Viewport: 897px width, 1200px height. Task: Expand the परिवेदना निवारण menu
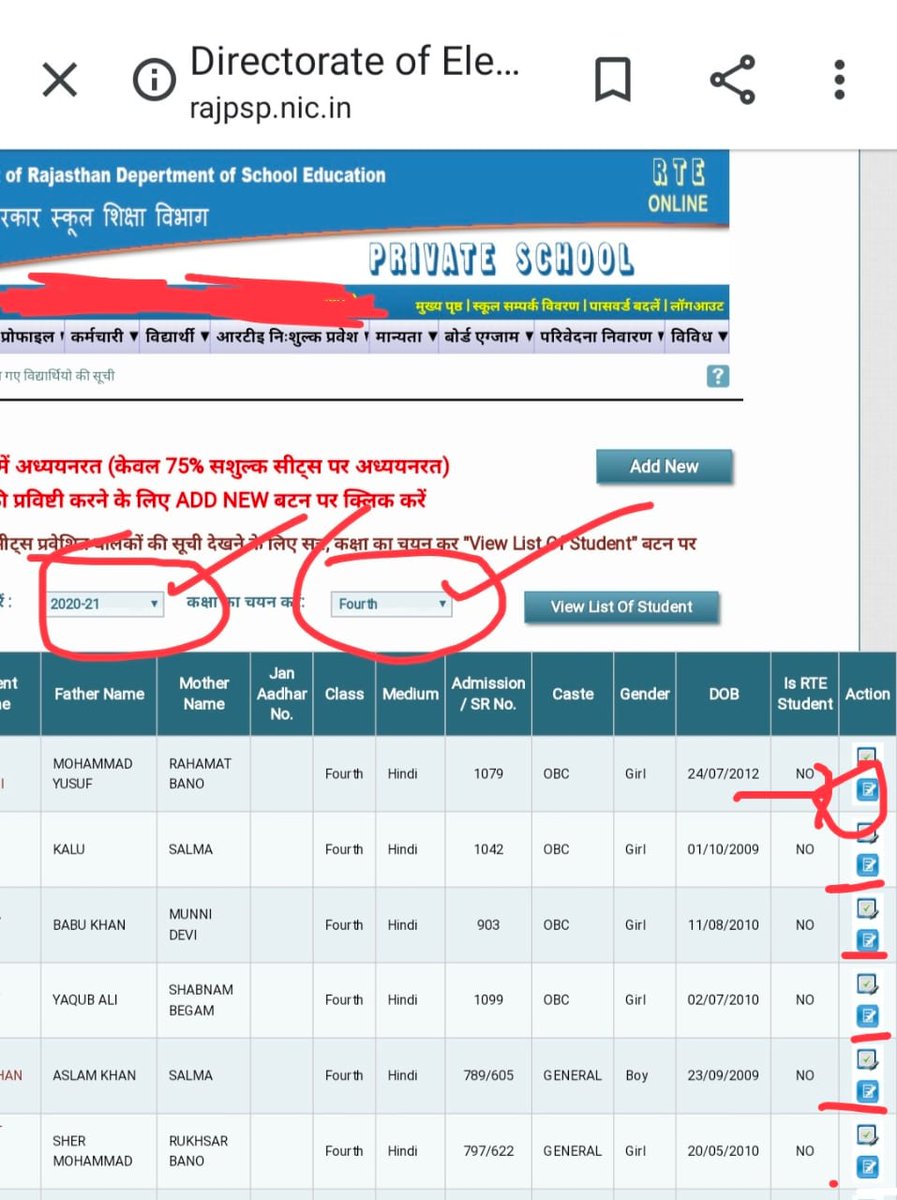(601, 337)
